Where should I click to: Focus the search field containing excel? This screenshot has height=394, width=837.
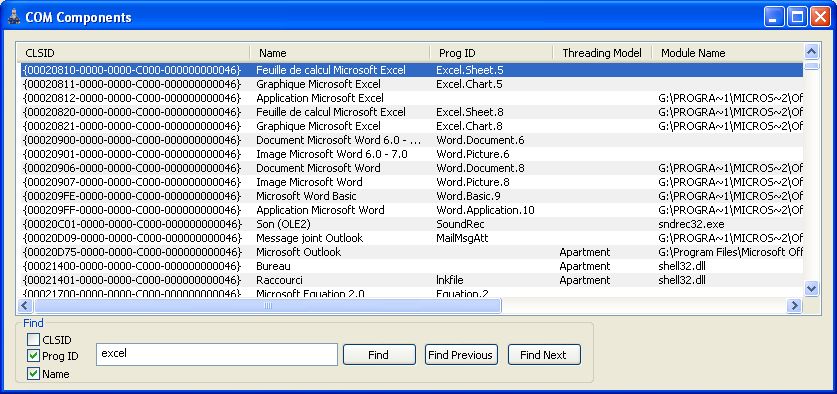[x=217, y=354]
